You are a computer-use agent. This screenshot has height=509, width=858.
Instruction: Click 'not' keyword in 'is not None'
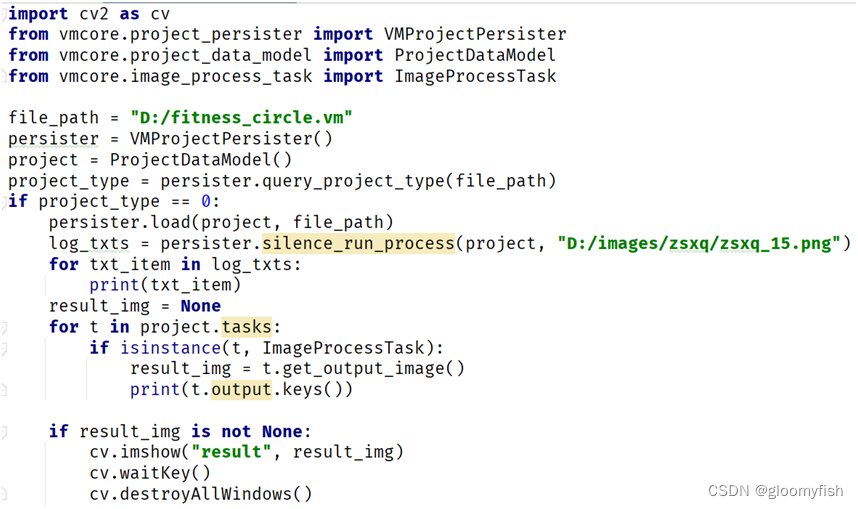[236, 432]
